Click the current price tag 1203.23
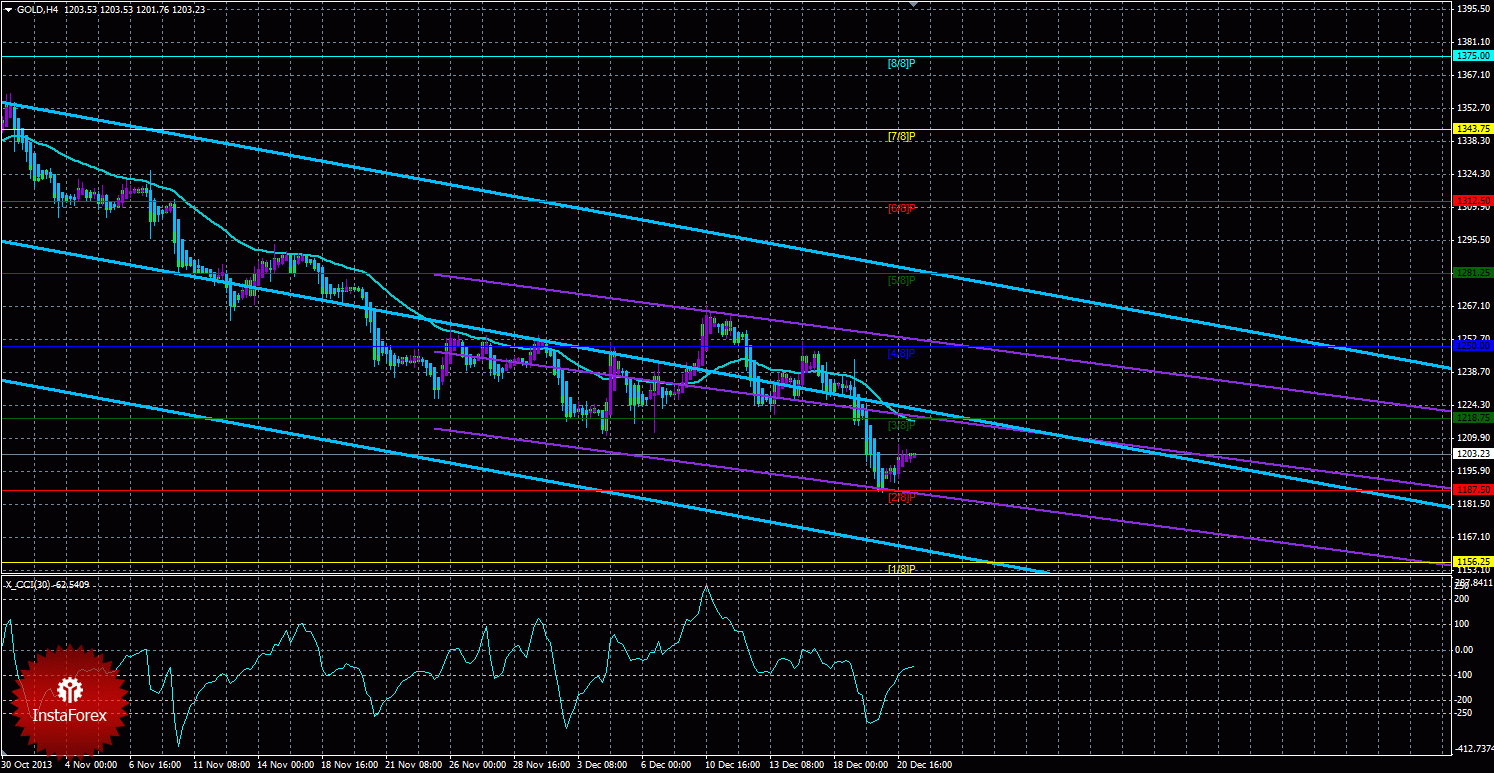 [x=1472, y=454]
